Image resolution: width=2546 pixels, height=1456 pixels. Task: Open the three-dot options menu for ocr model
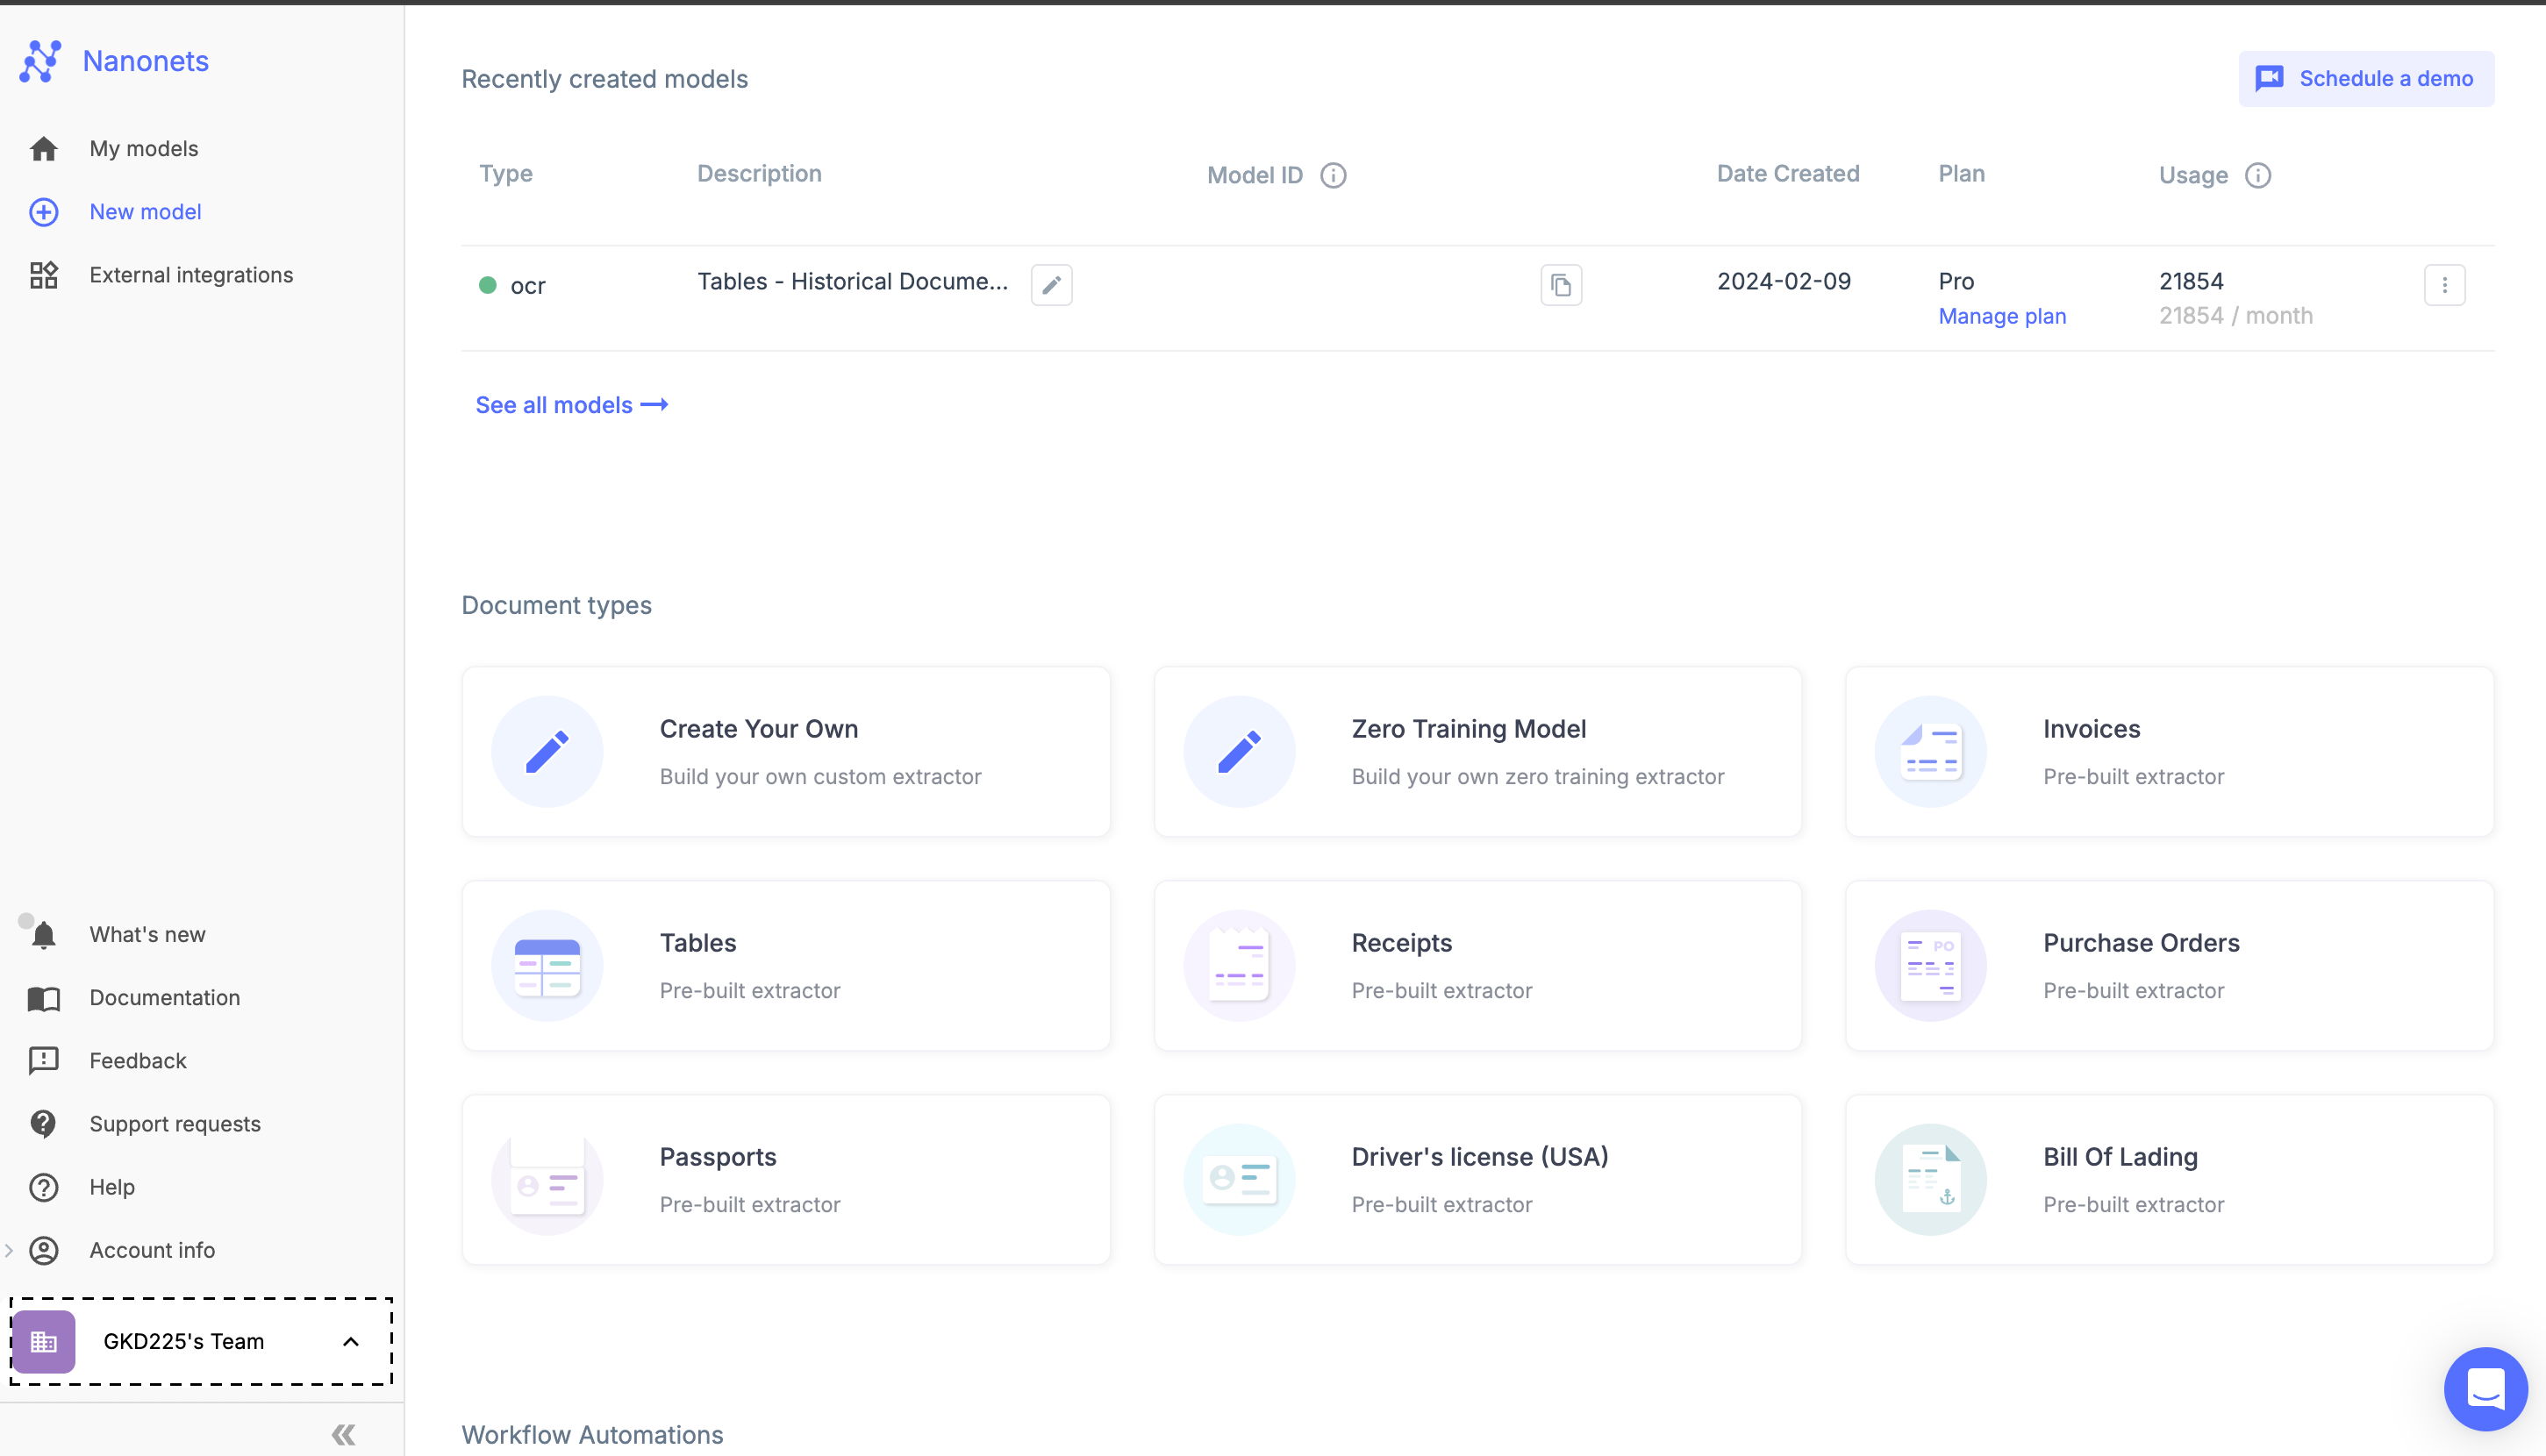point(2444,285)
